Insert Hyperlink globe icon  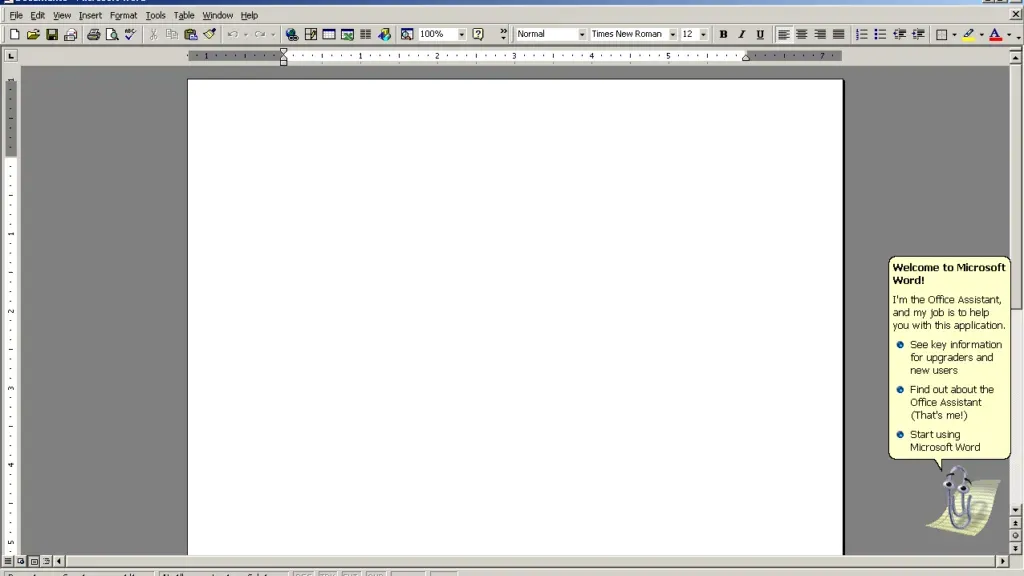pos(292,35)
